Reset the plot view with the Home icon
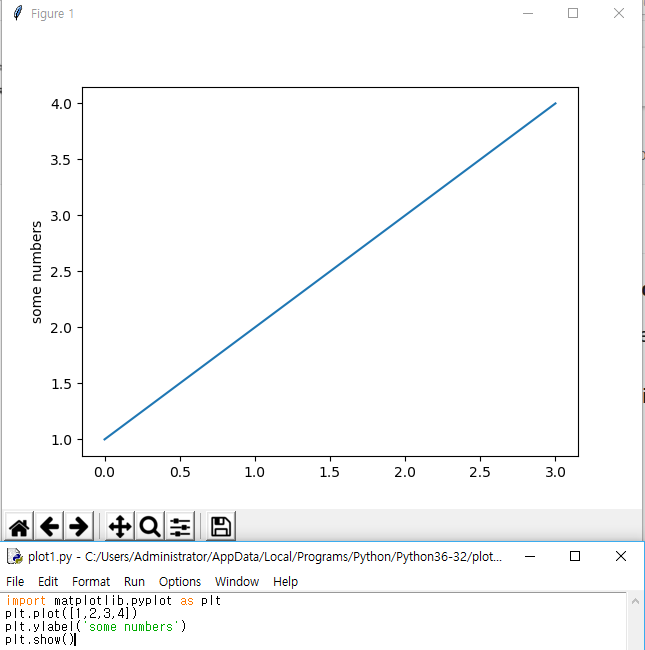Screen dimensions: 645x650 pyautogui.click(x=19, y=527)
